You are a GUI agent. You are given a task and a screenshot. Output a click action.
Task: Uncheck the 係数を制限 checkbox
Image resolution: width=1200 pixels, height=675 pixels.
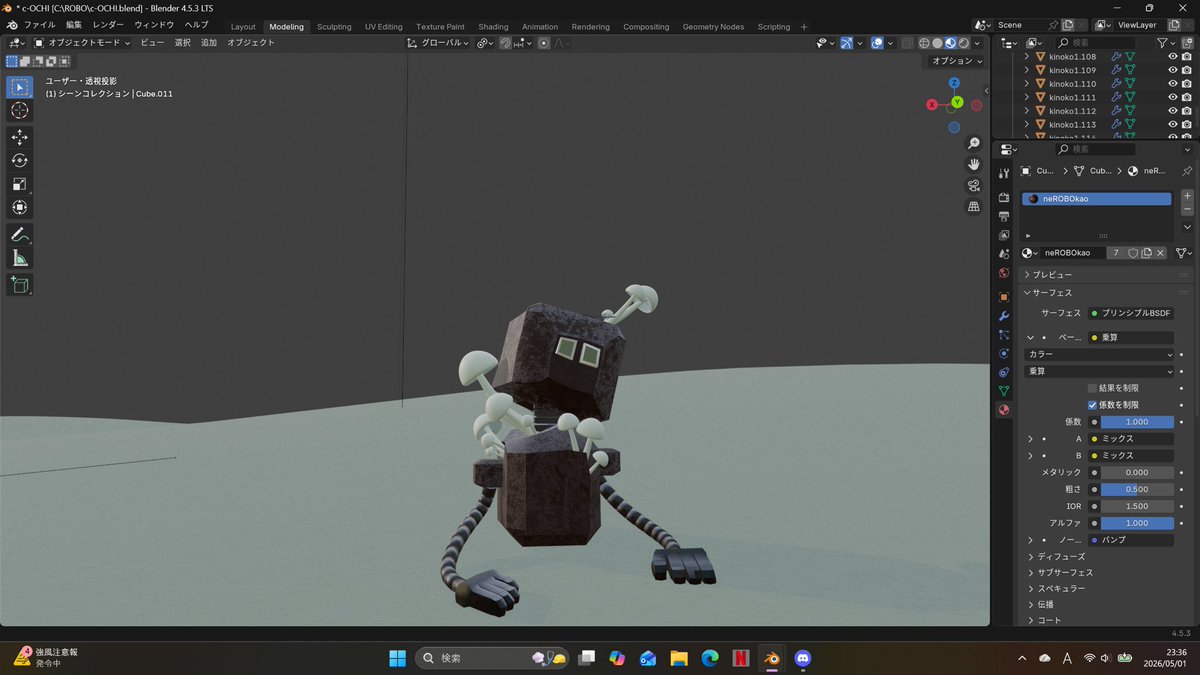1092,405
